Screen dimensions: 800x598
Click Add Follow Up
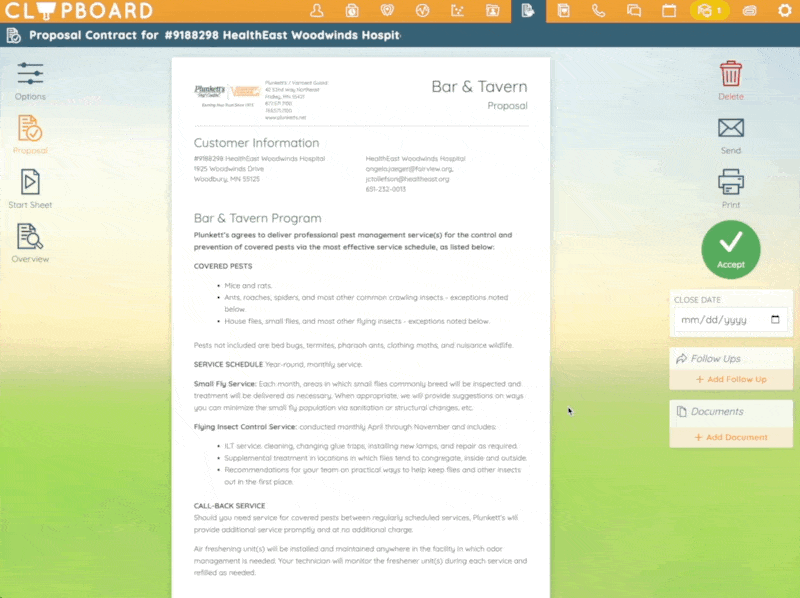pyautogui.click(x=731, y=380)
